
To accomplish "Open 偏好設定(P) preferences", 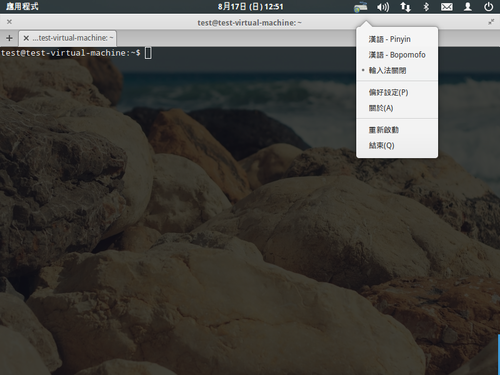I will 397,92.
